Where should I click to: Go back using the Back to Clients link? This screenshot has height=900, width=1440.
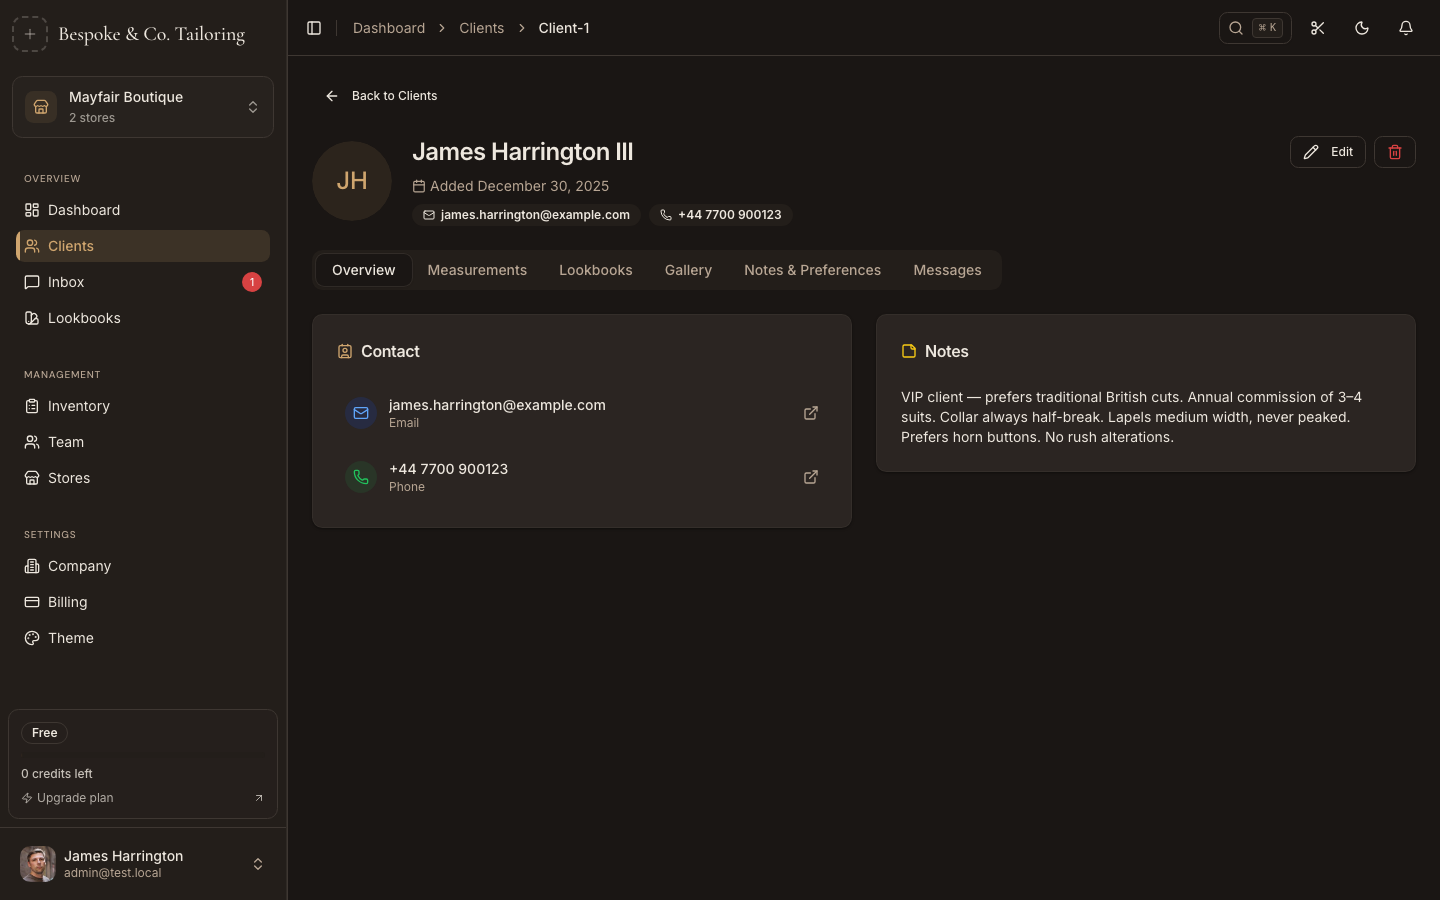(x=381, y=95)
